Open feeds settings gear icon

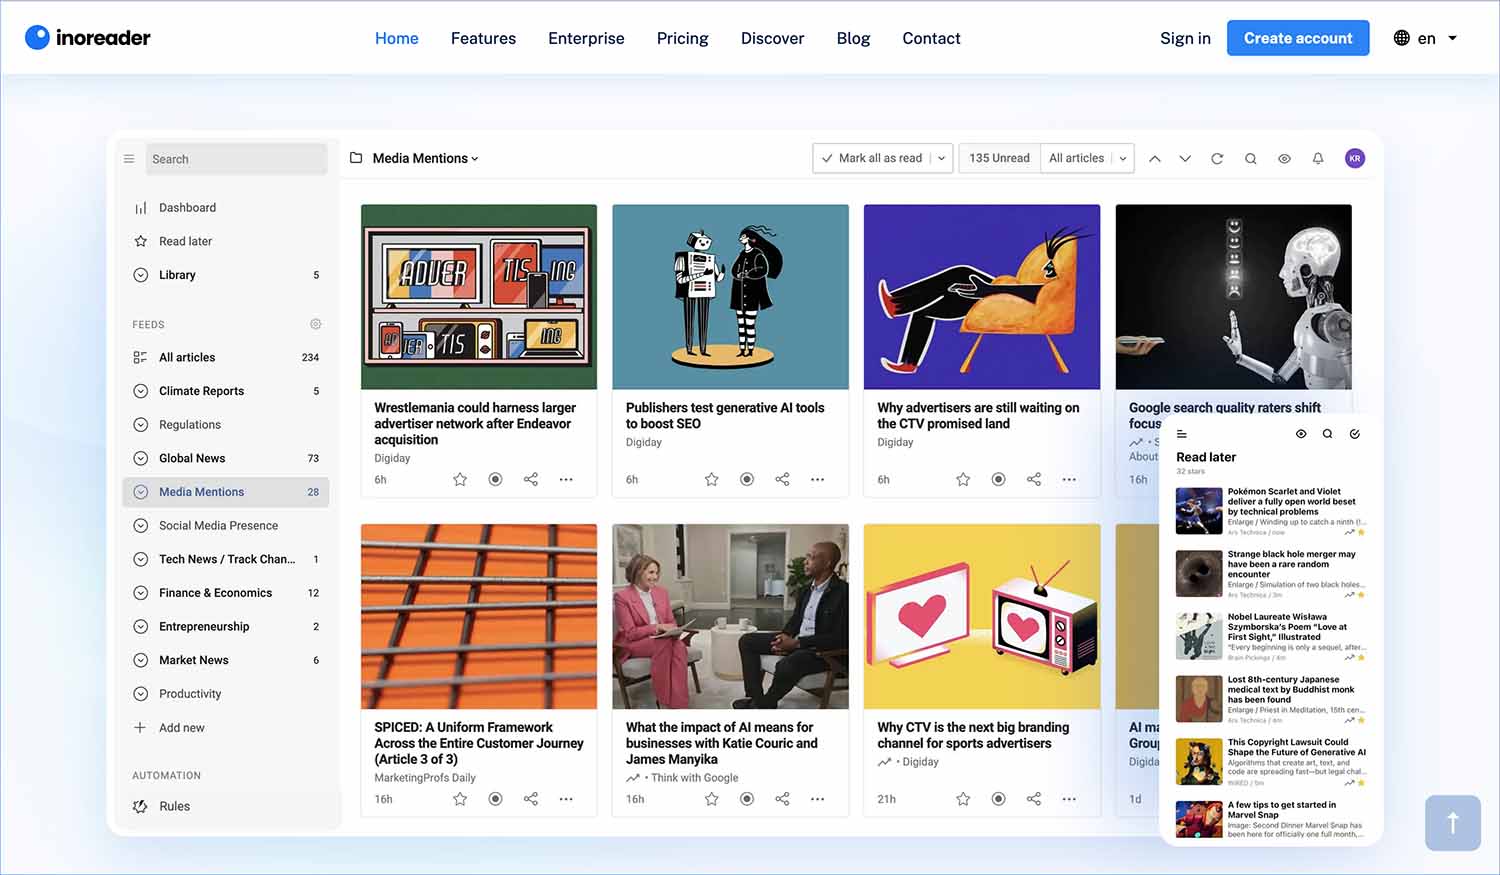tap(315, 324)
